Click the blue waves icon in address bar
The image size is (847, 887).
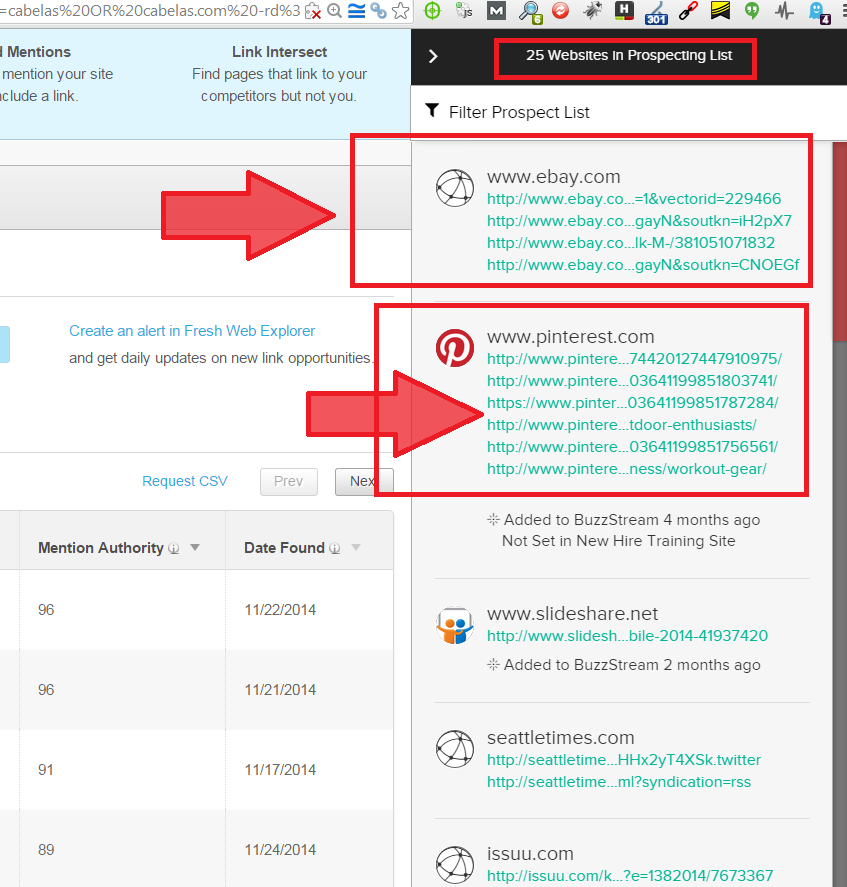356,11
